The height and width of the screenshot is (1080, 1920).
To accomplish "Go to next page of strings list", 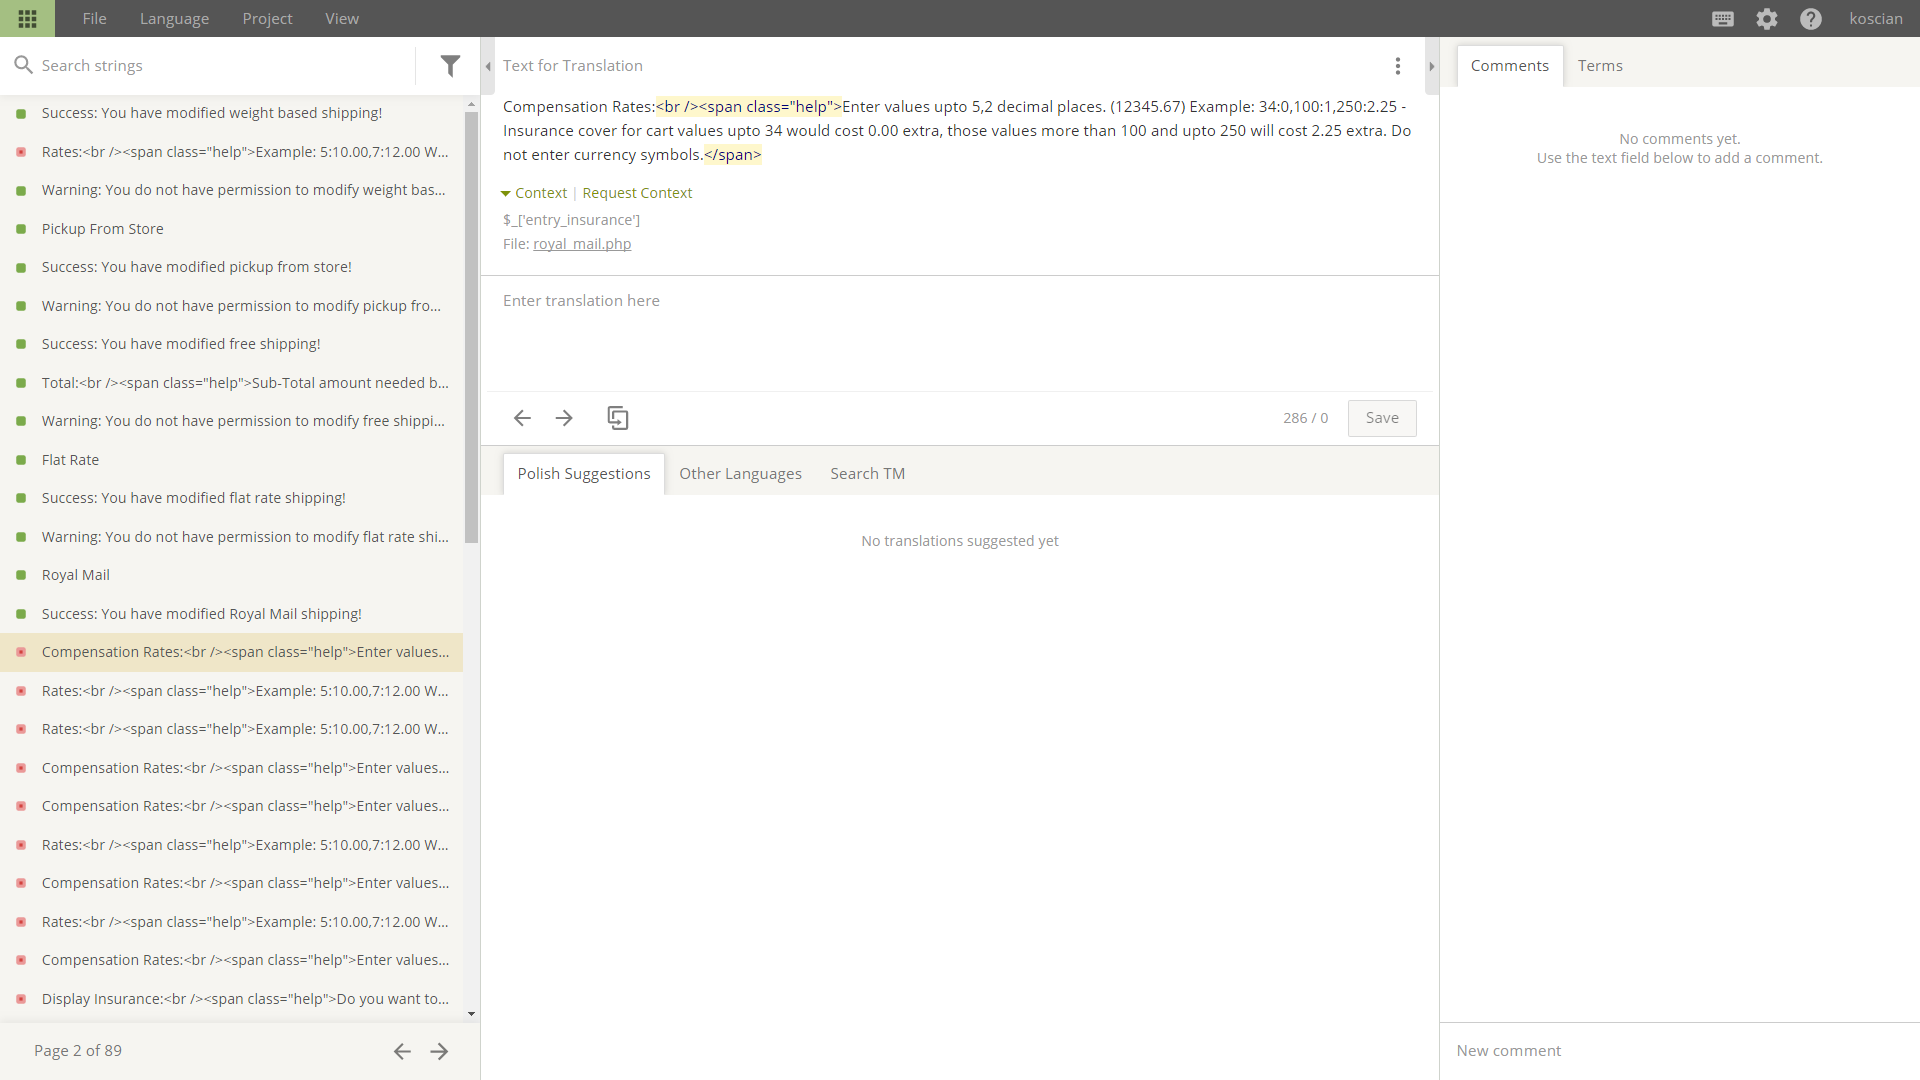I will [439, 1051].
